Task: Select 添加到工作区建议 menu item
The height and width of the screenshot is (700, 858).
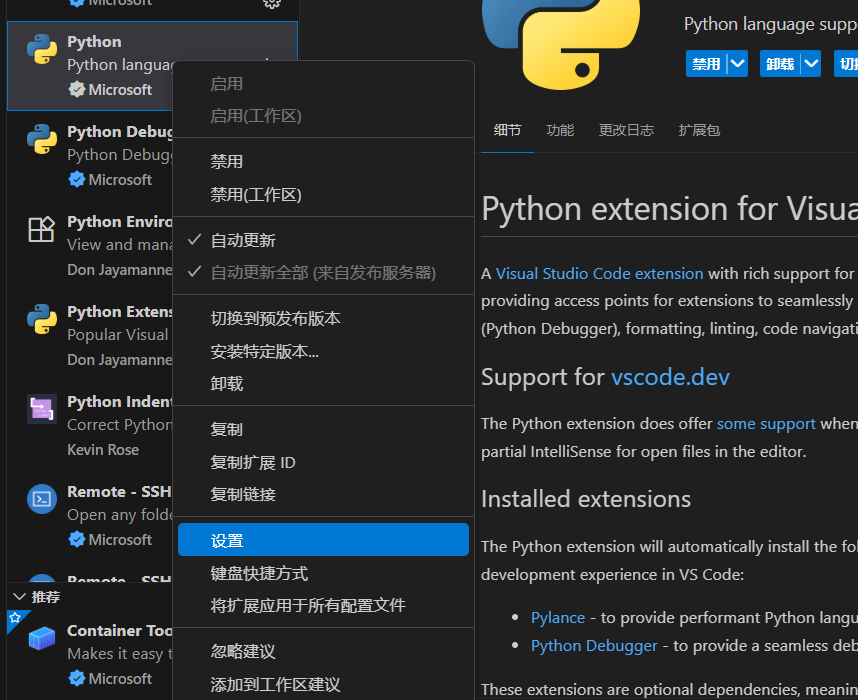Action: 323,684
